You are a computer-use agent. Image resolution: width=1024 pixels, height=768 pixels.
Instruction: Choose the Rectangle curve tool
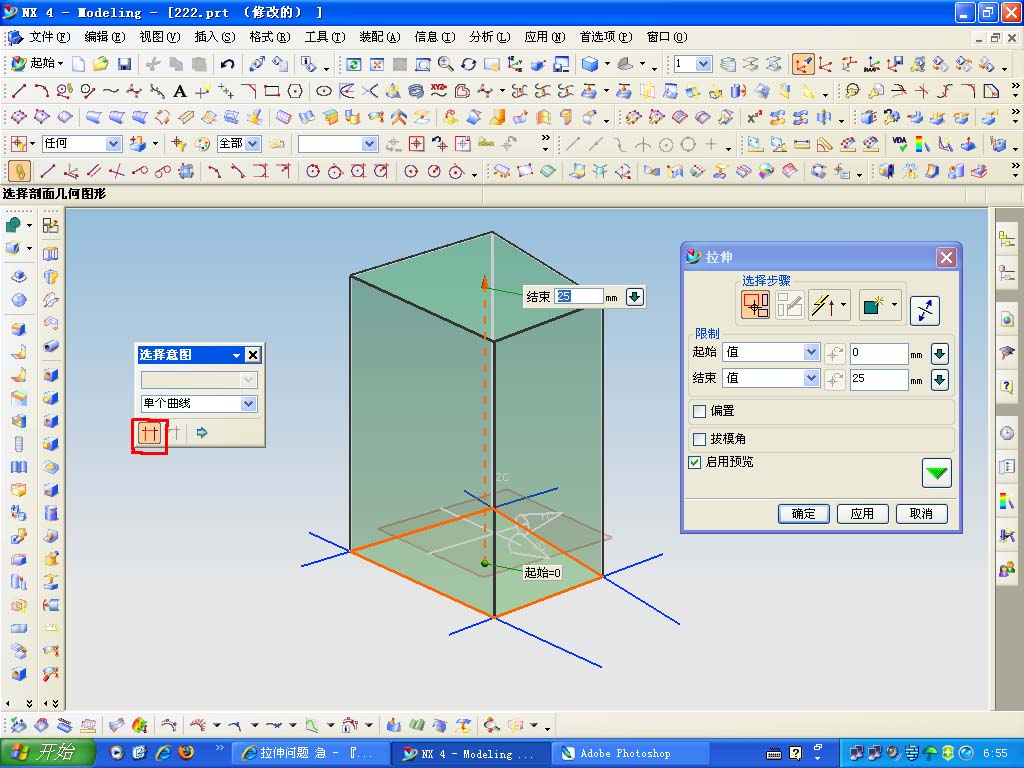(272, 91)
